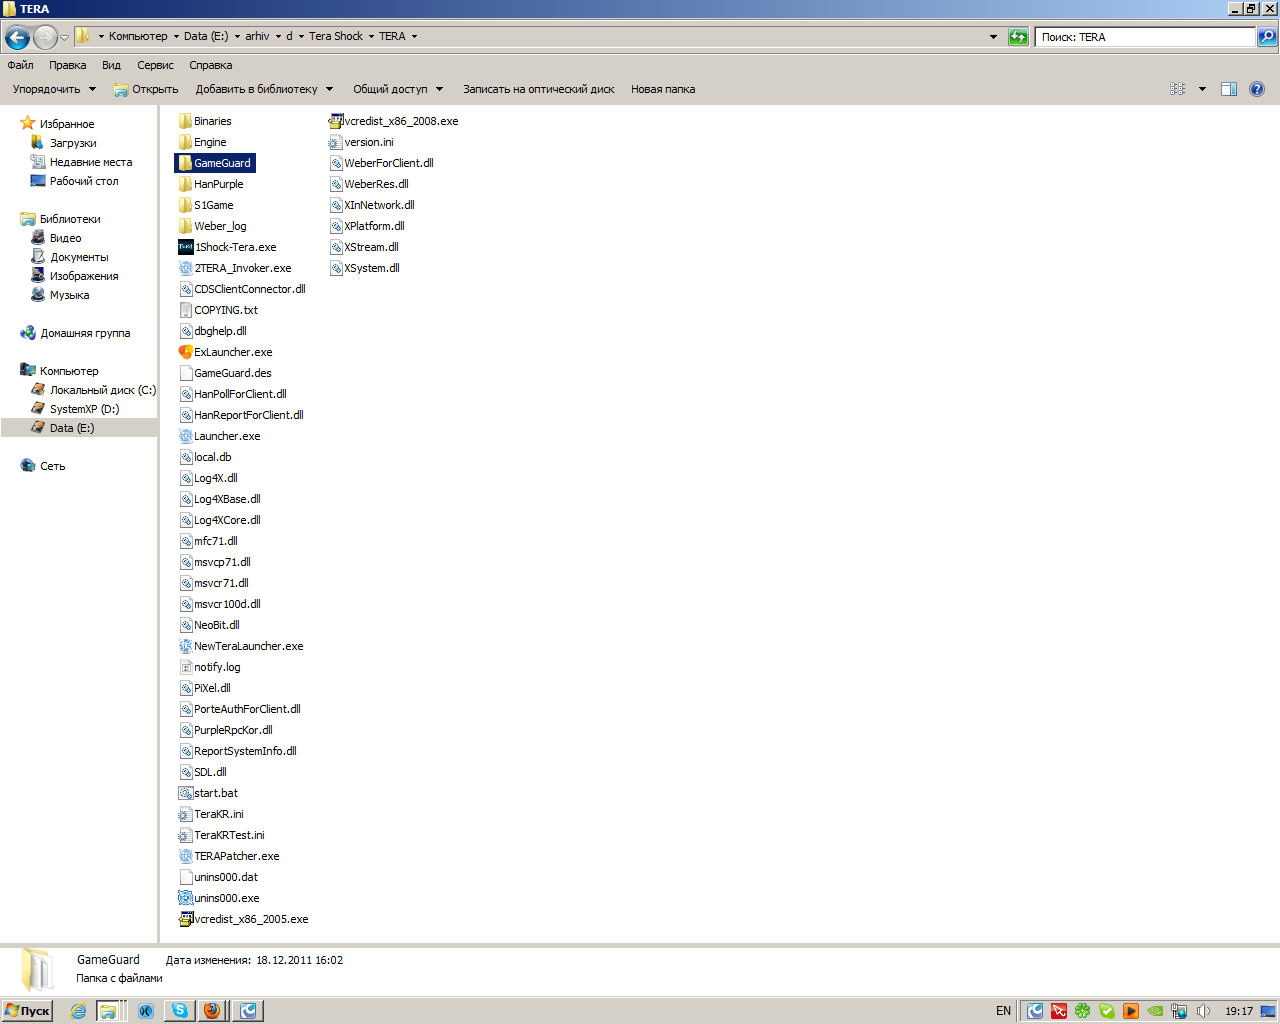
Task: Select the Binaries folder icon
Action: click(185, 121)
